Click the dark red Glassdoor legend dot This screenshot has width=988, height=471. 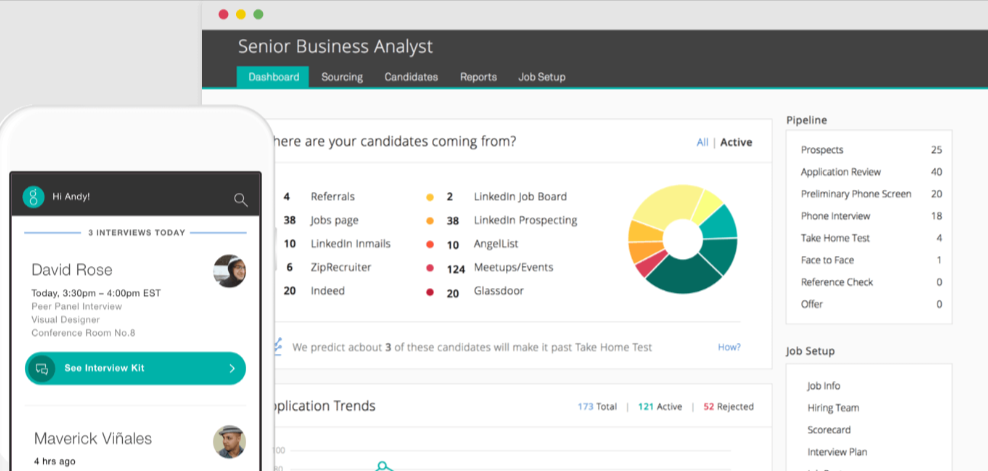point(430,292)
